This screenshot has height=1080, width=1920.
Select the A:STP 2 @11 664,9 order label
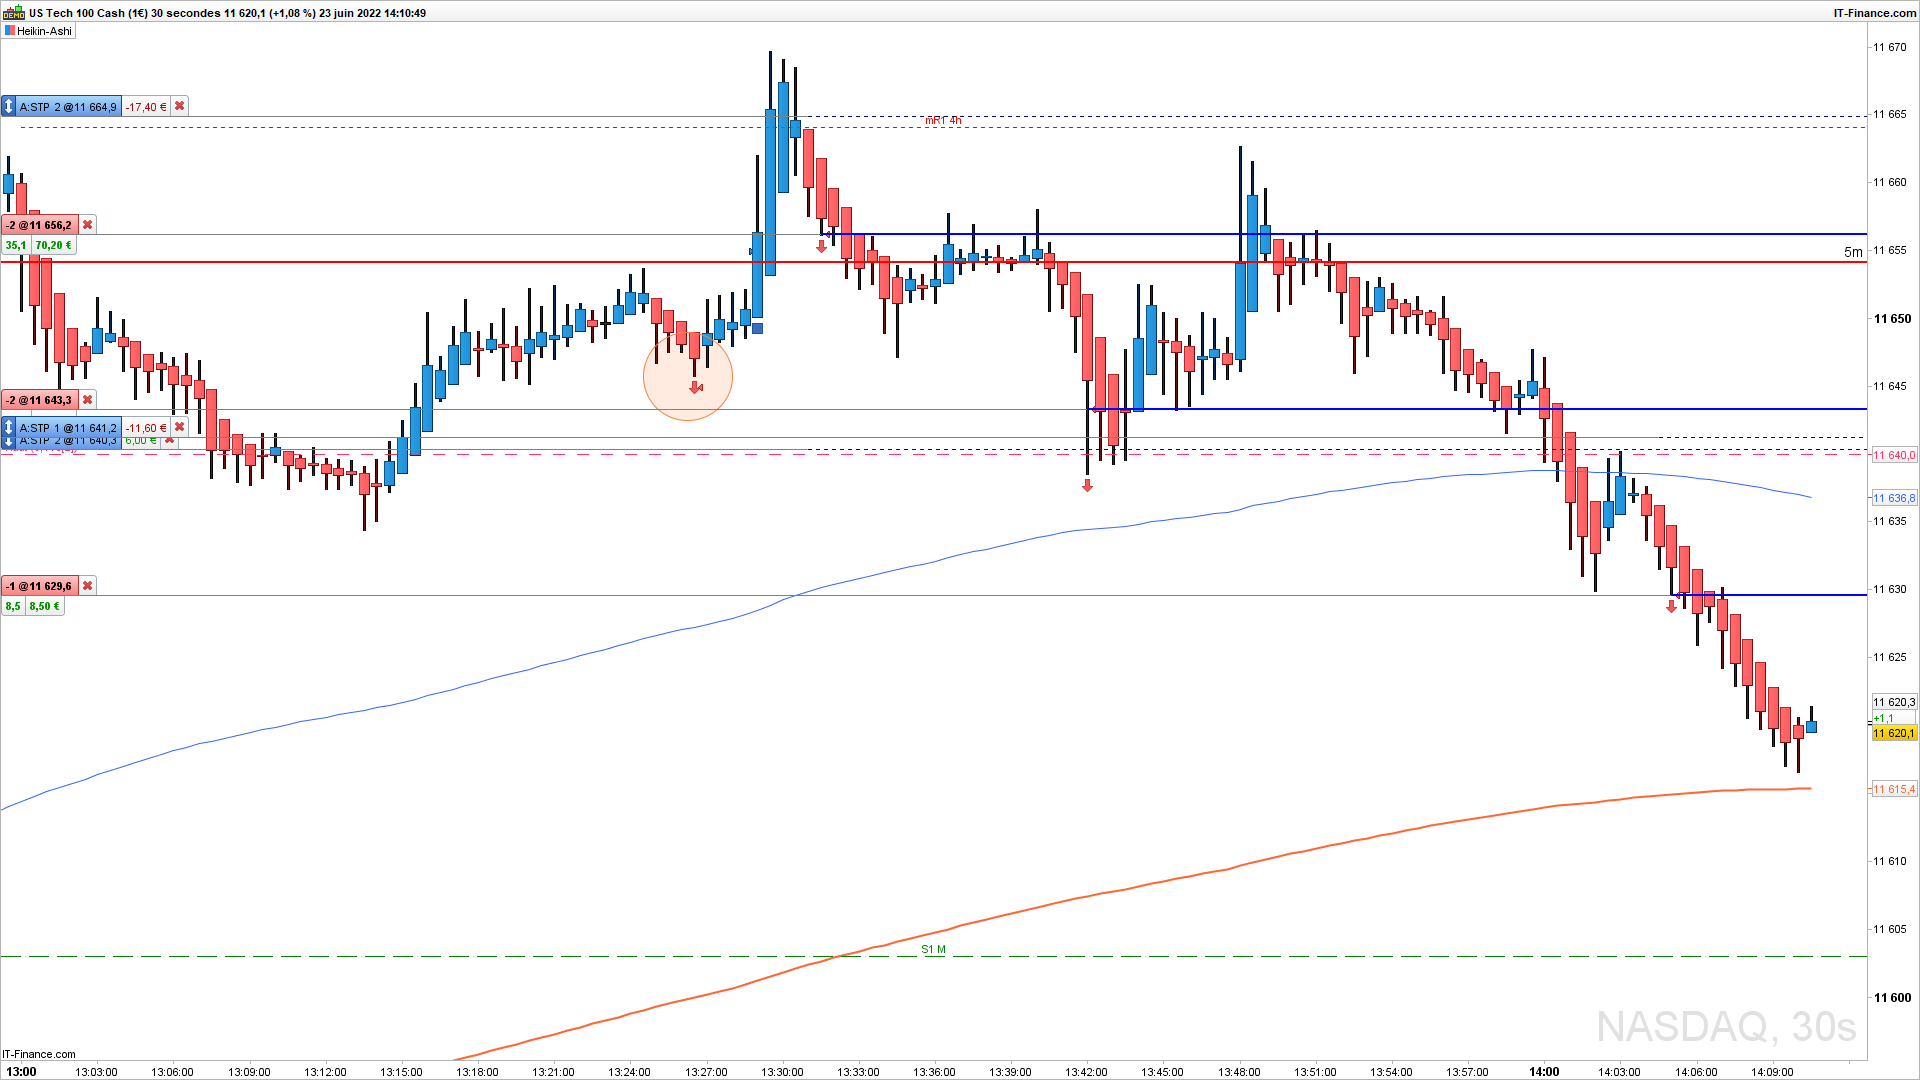(68, 107)
